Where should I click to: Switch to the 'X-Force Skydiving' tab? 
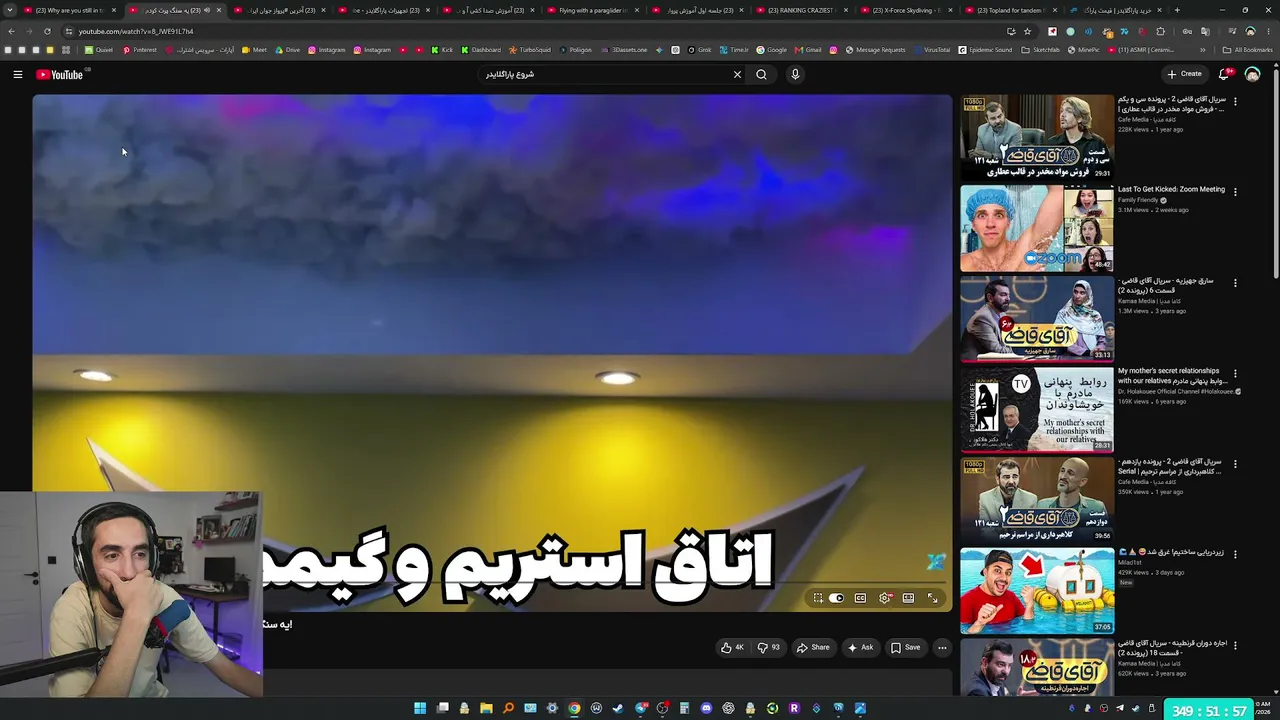(x=906, y=10)
